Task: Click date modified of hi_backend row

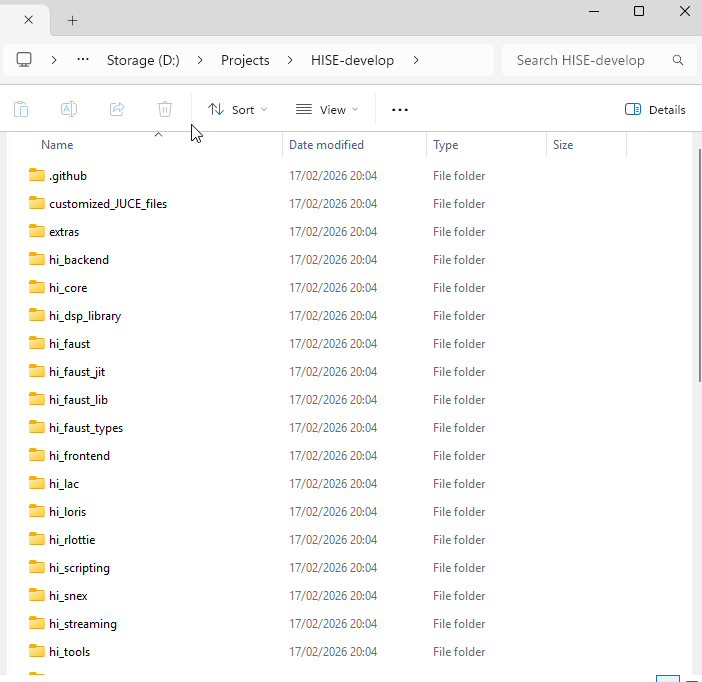Action: coord(333,260)
